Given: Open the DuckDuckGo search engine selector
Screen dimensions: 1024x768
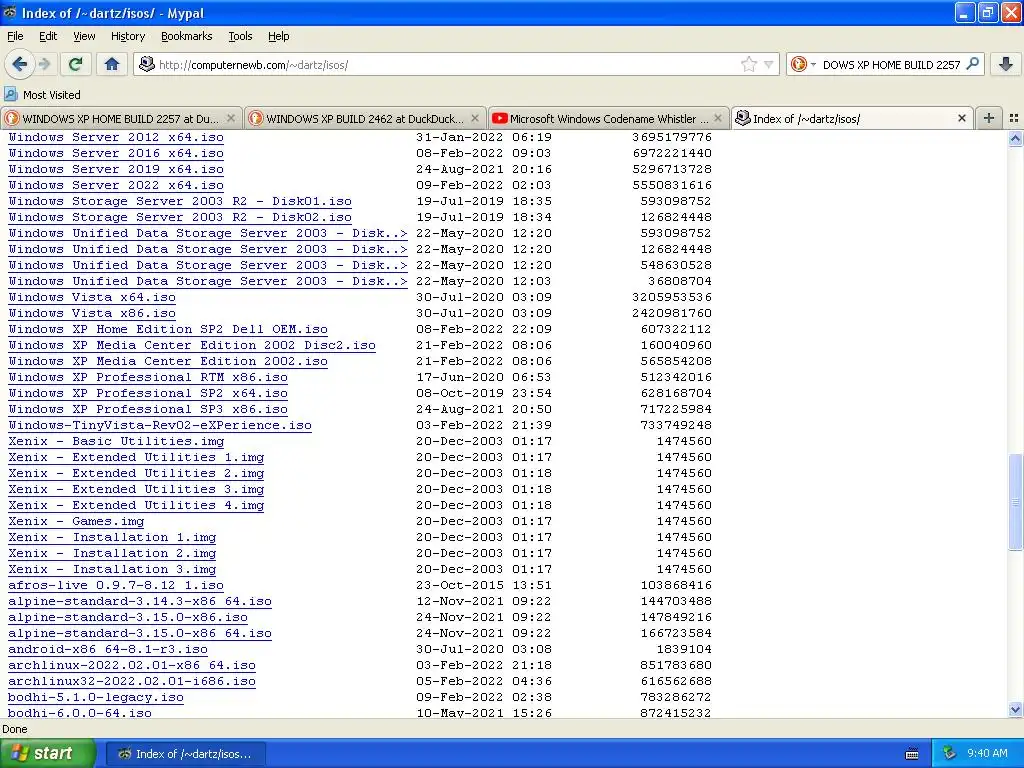Looking at the screenshot, I should [803, 64].
